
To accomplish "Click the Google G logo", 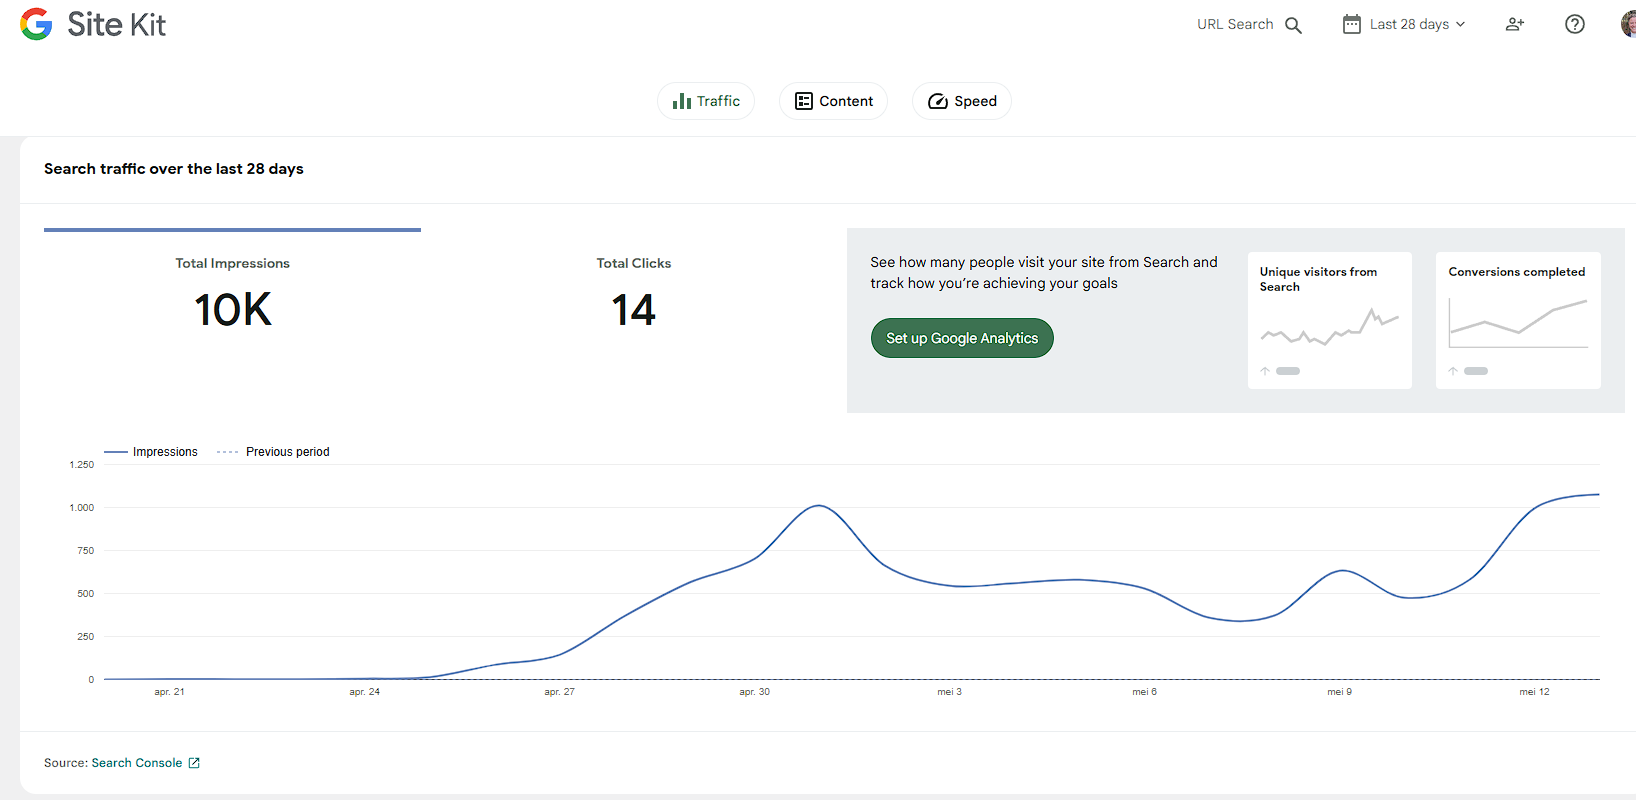I will (x=36, y=24).
